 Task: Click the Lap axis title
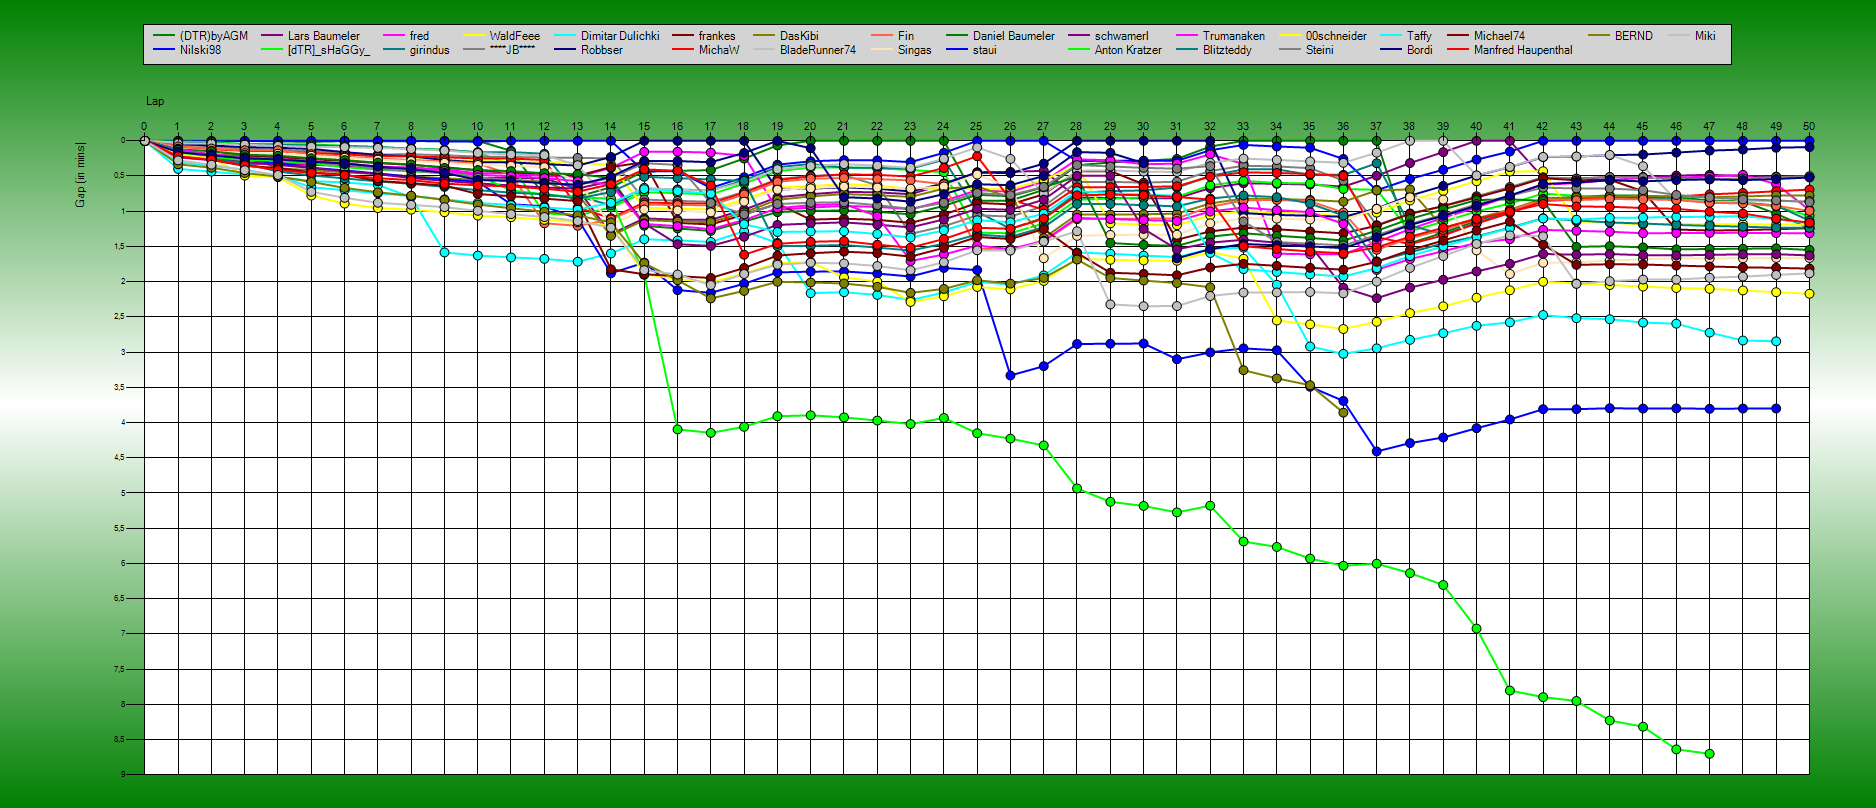(155, 101)
